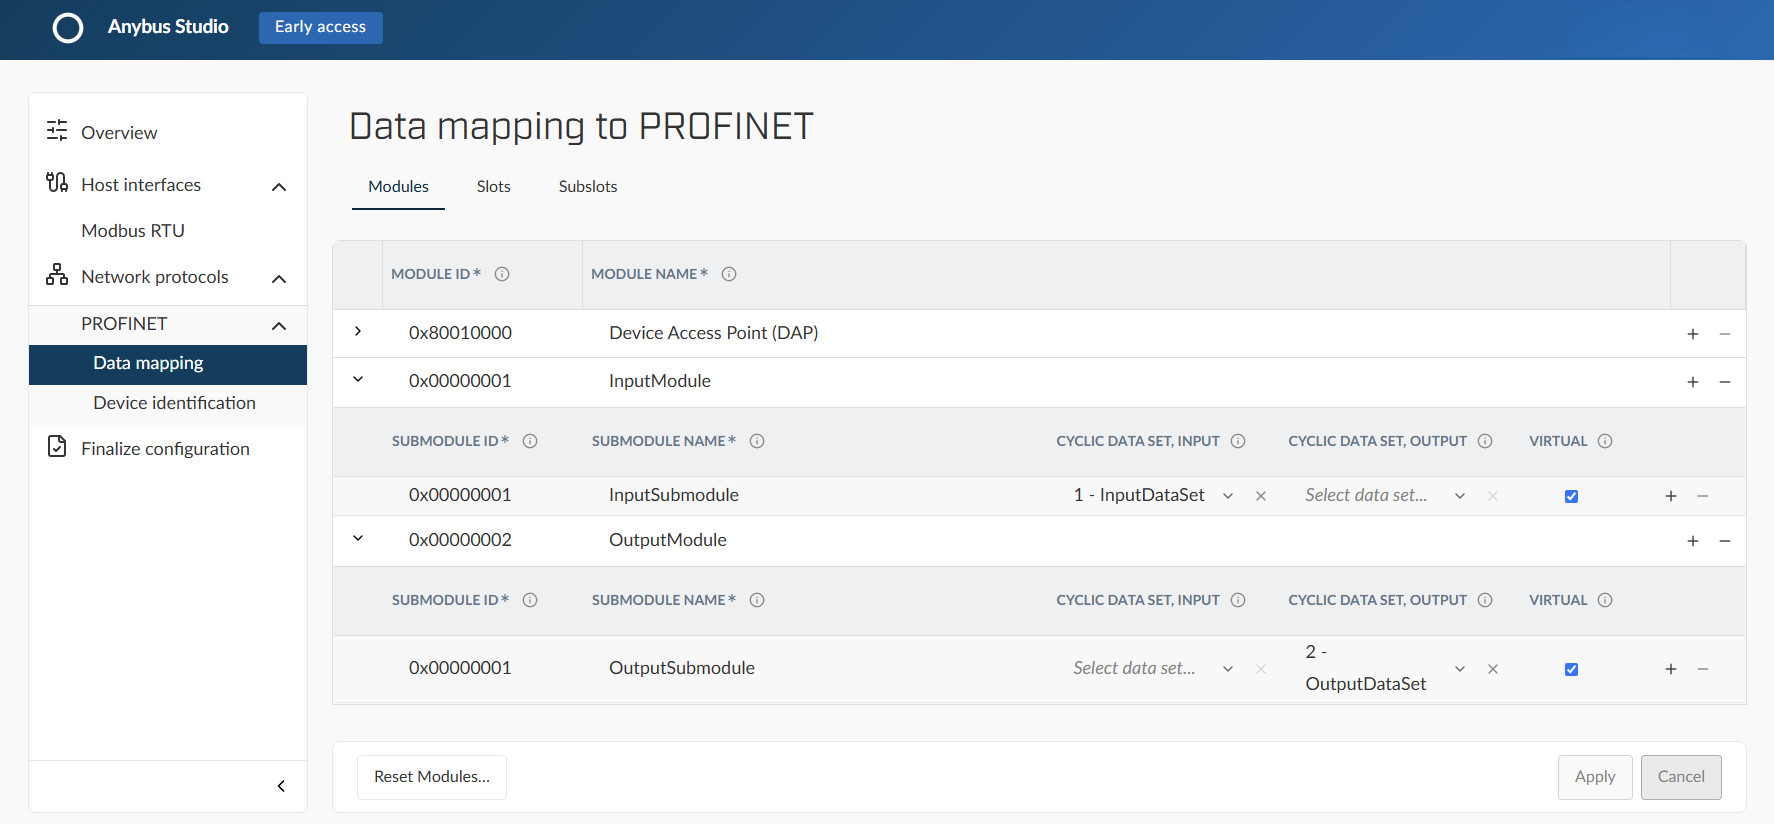Switch to the Slots tab
Screen dimensions: 1774x824
[493, 187]
